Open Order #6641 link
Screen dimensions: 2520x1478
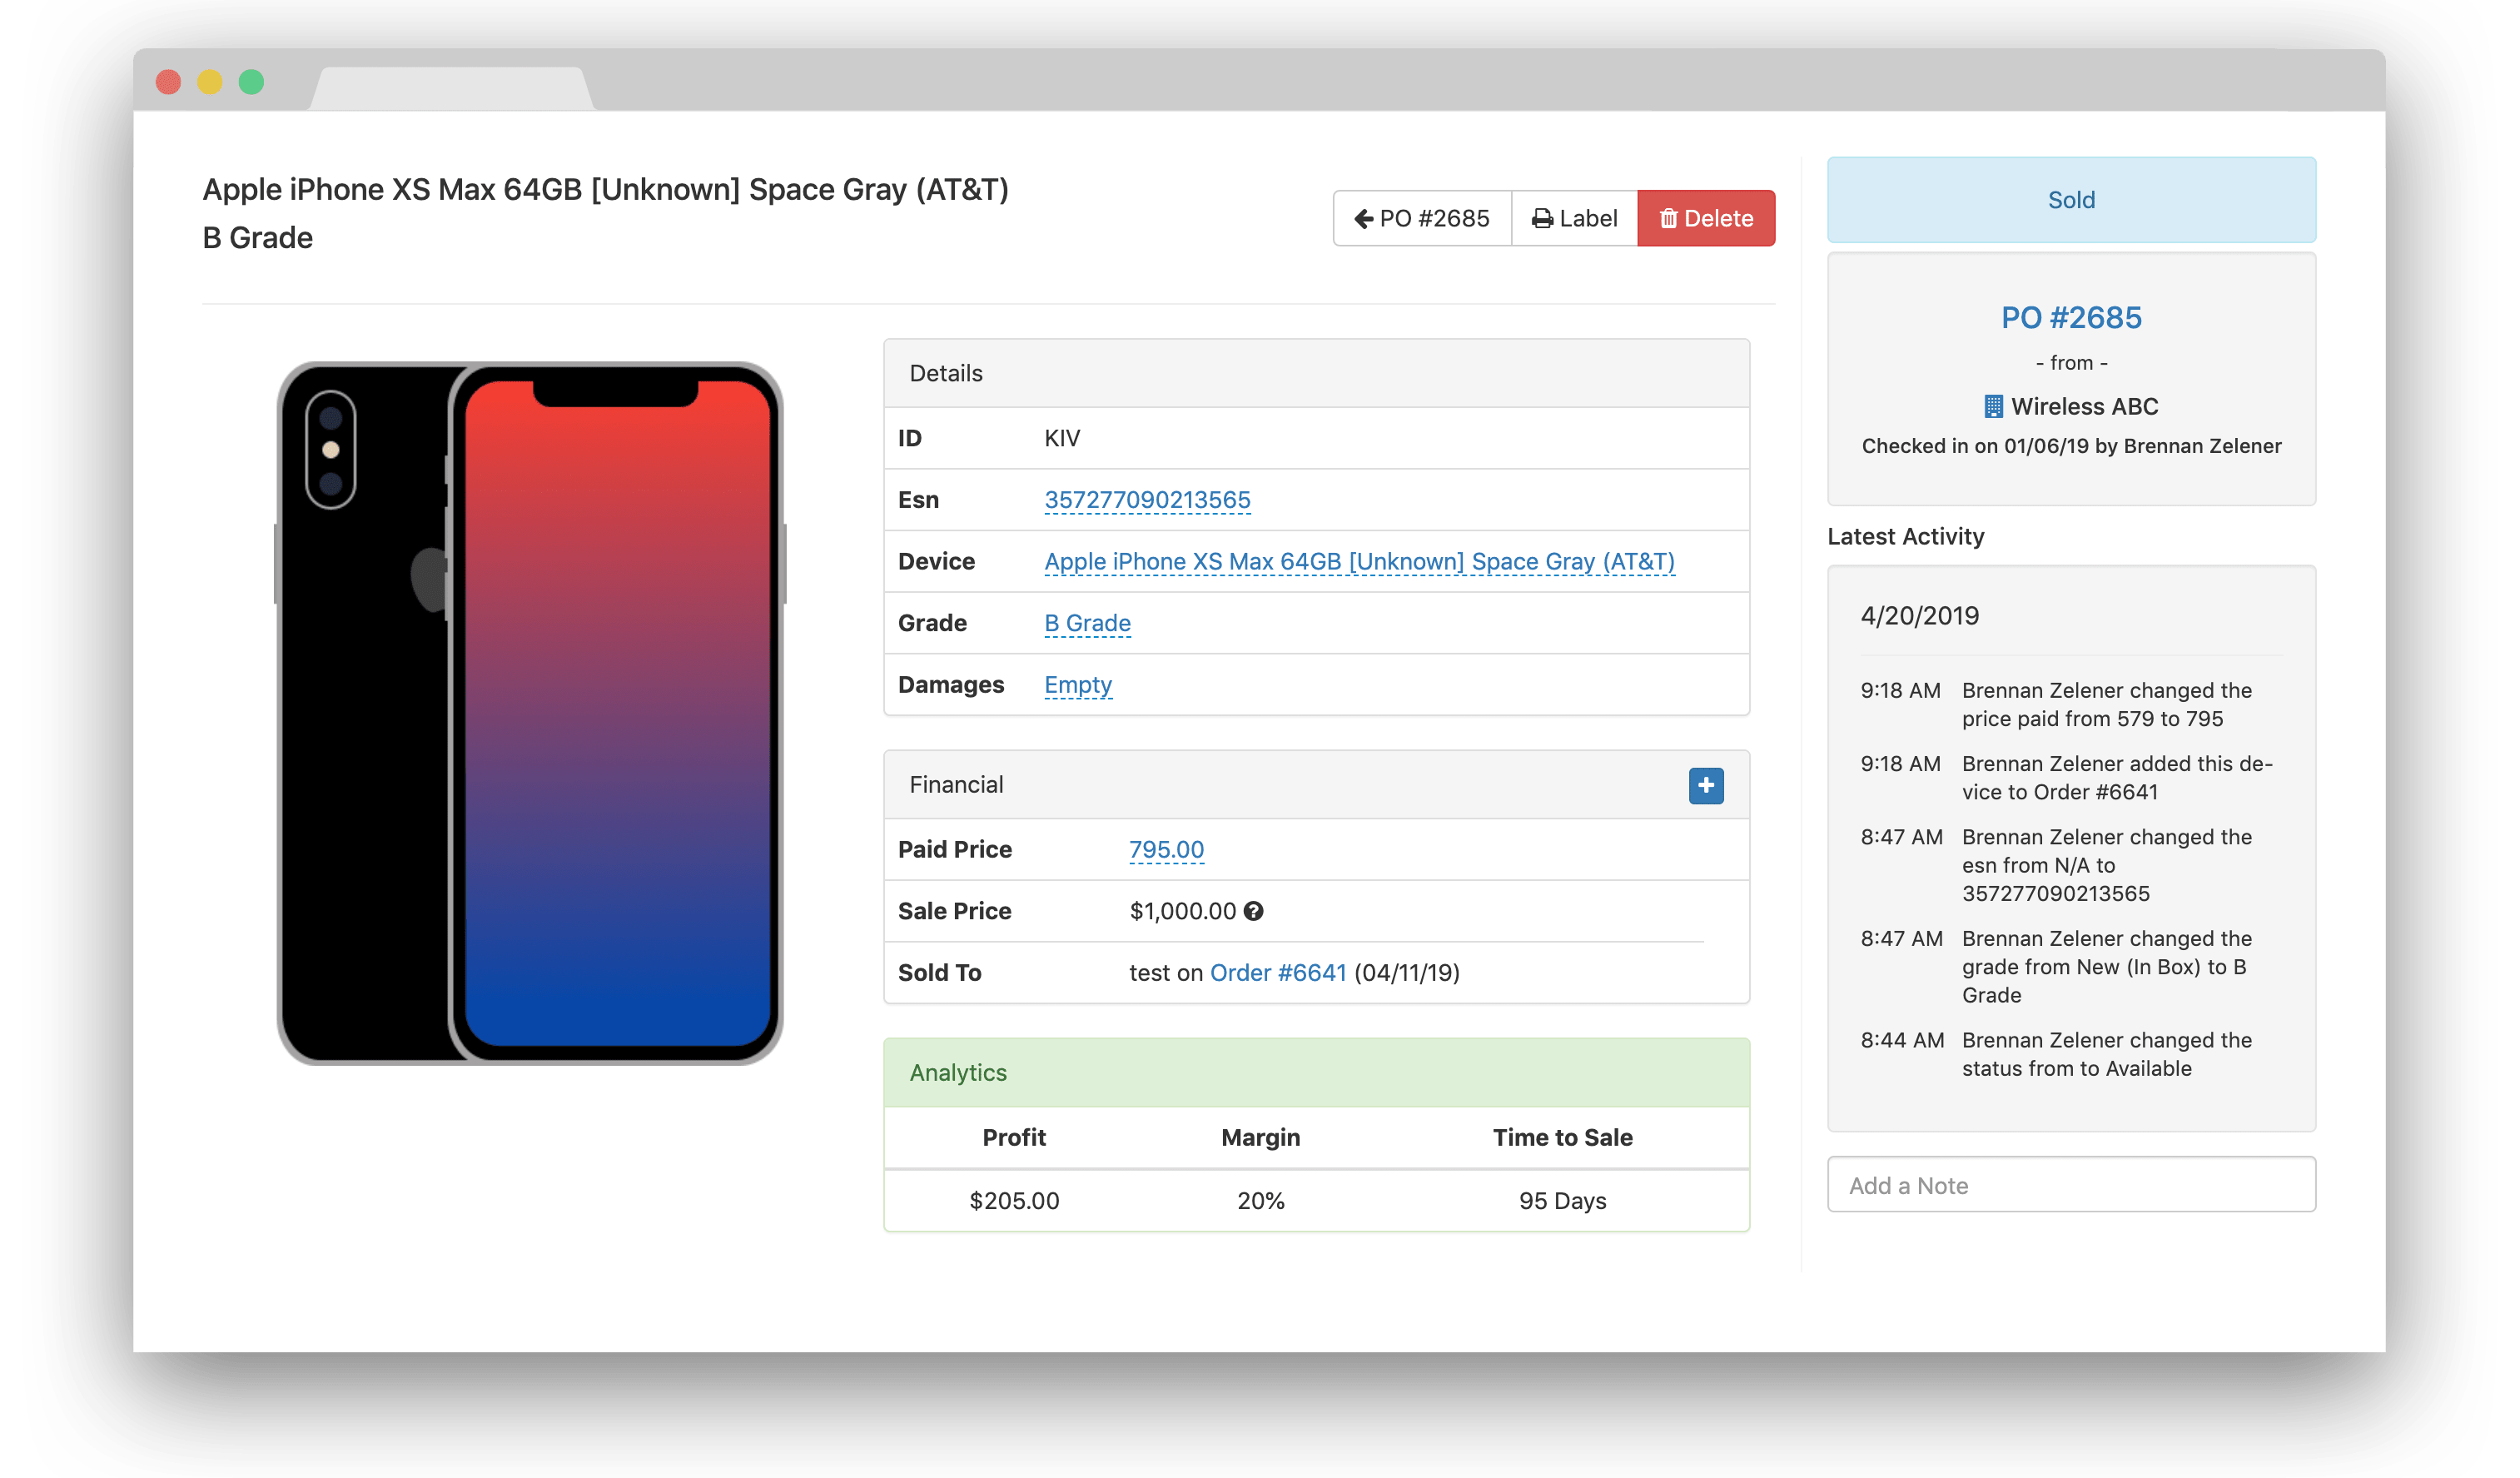(x=1278, y=973)
